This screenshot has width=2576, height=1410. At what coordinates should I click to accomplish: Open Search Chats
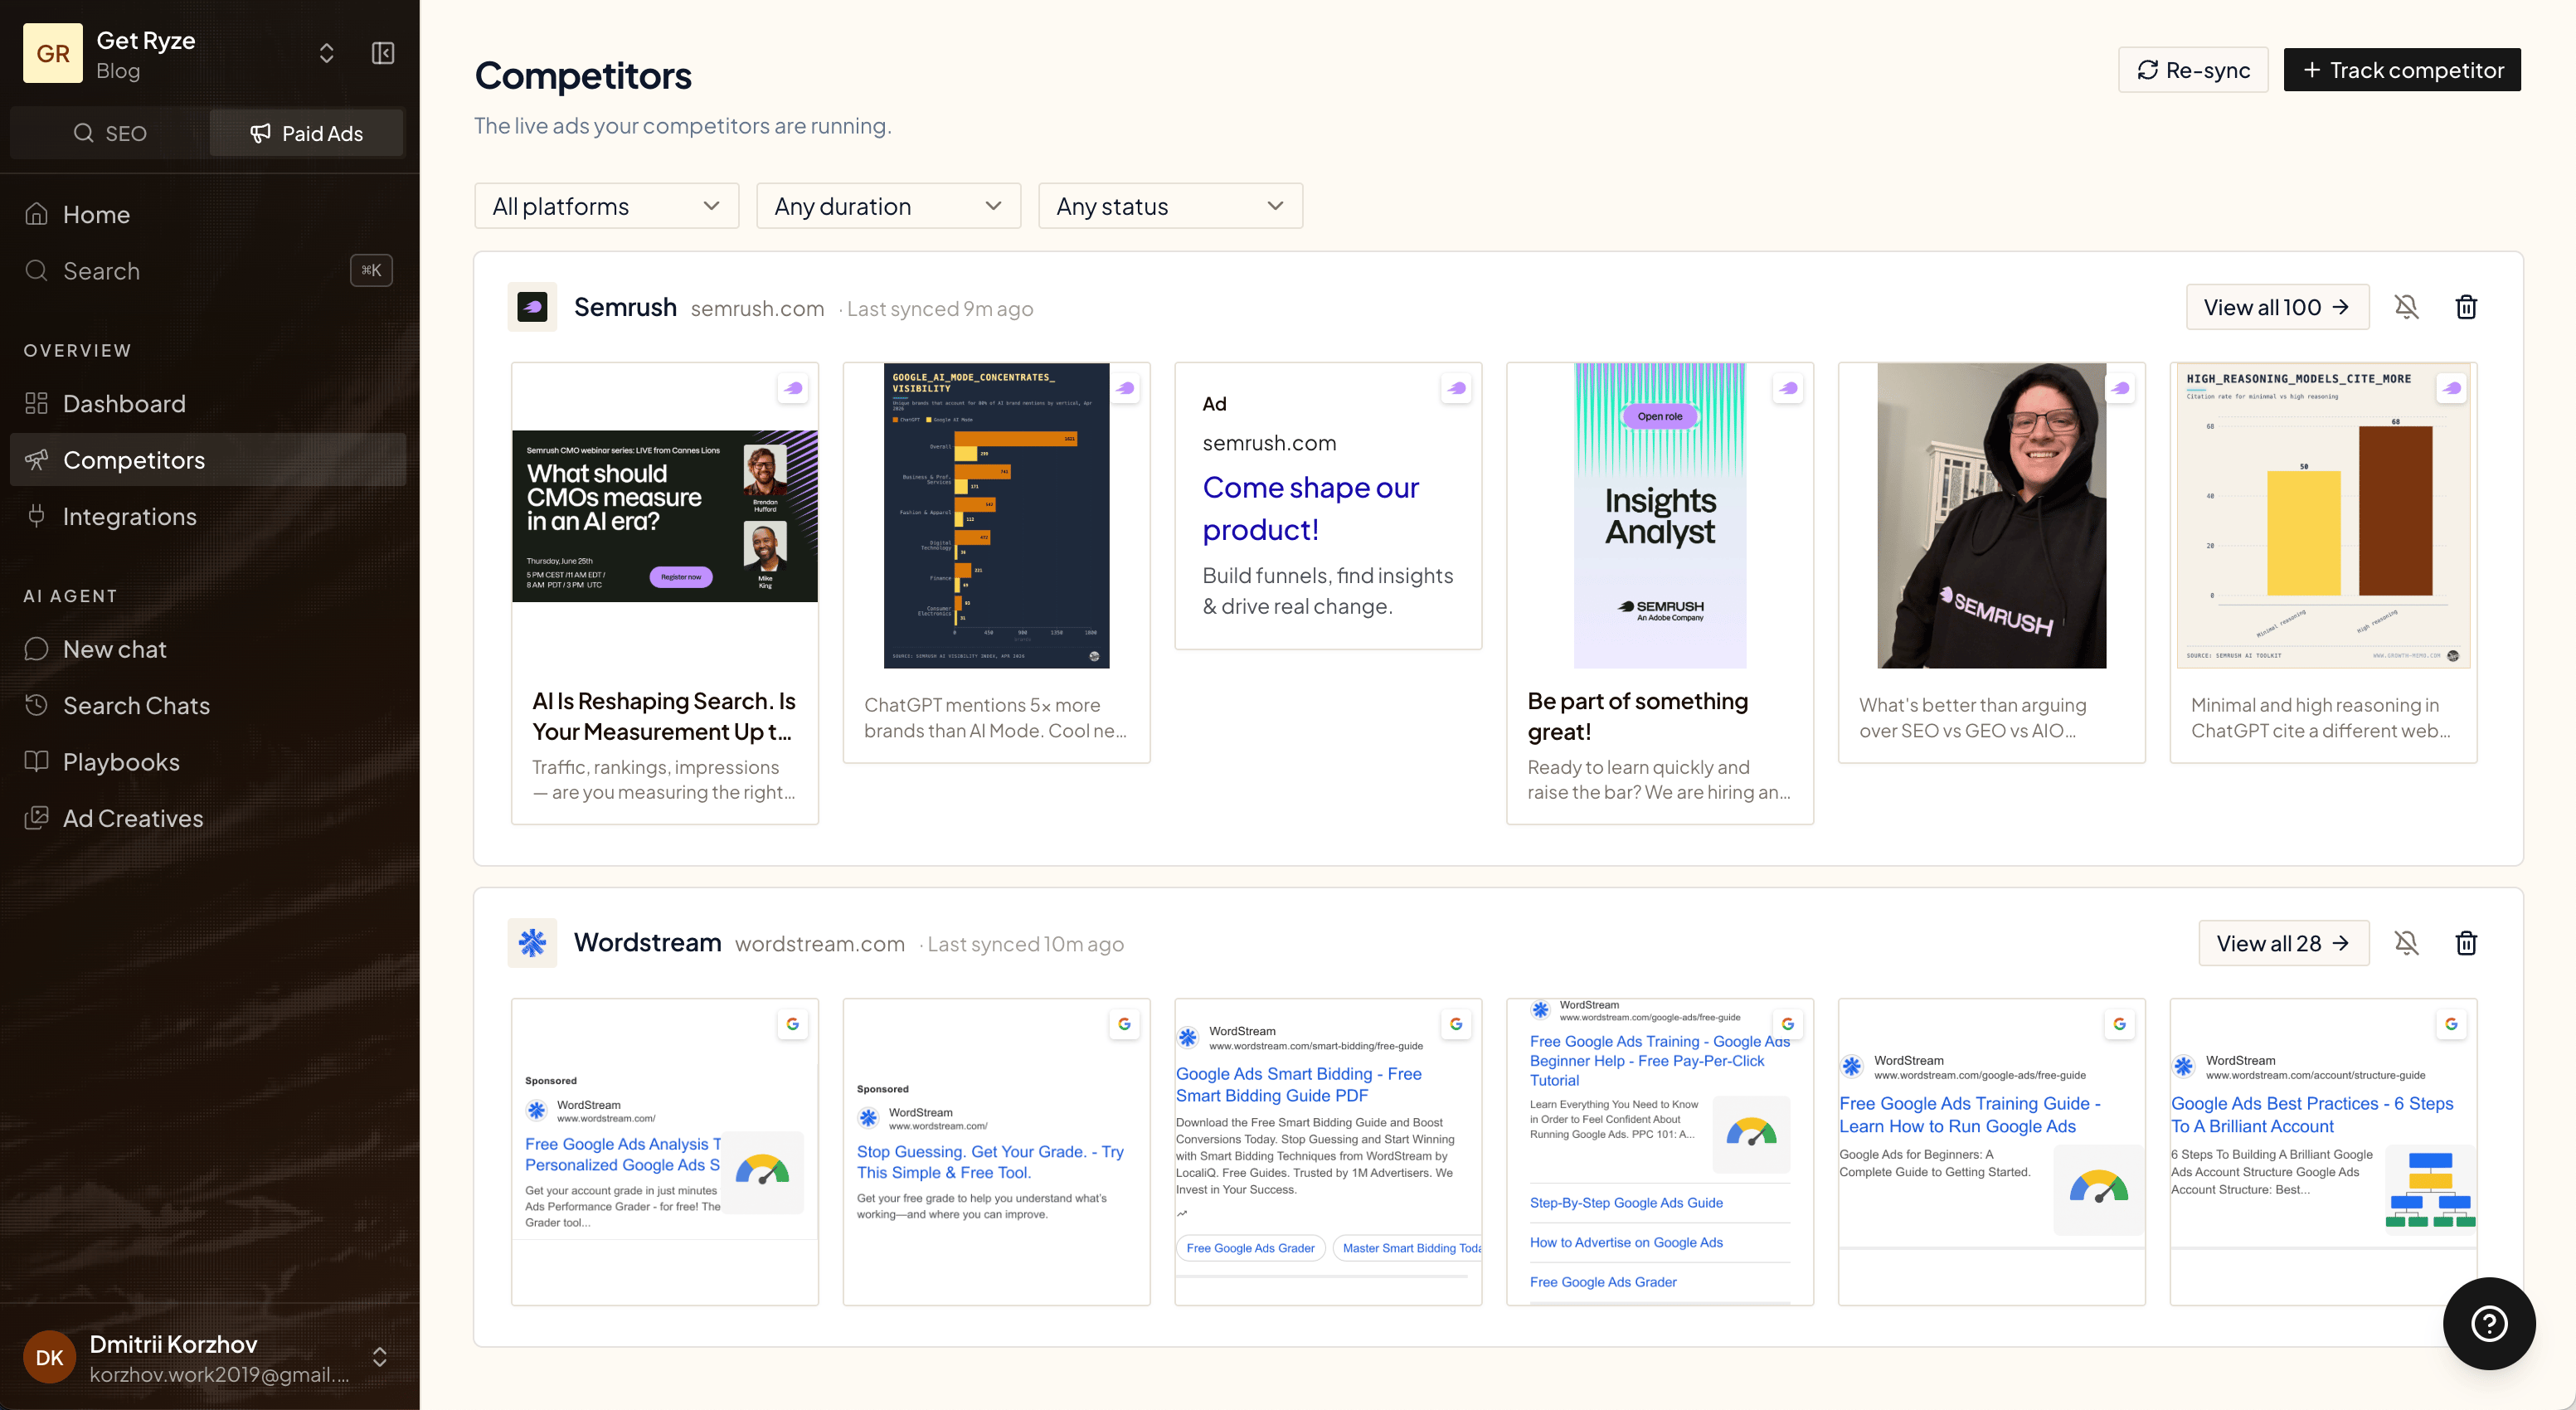click(x=208, y=705)
